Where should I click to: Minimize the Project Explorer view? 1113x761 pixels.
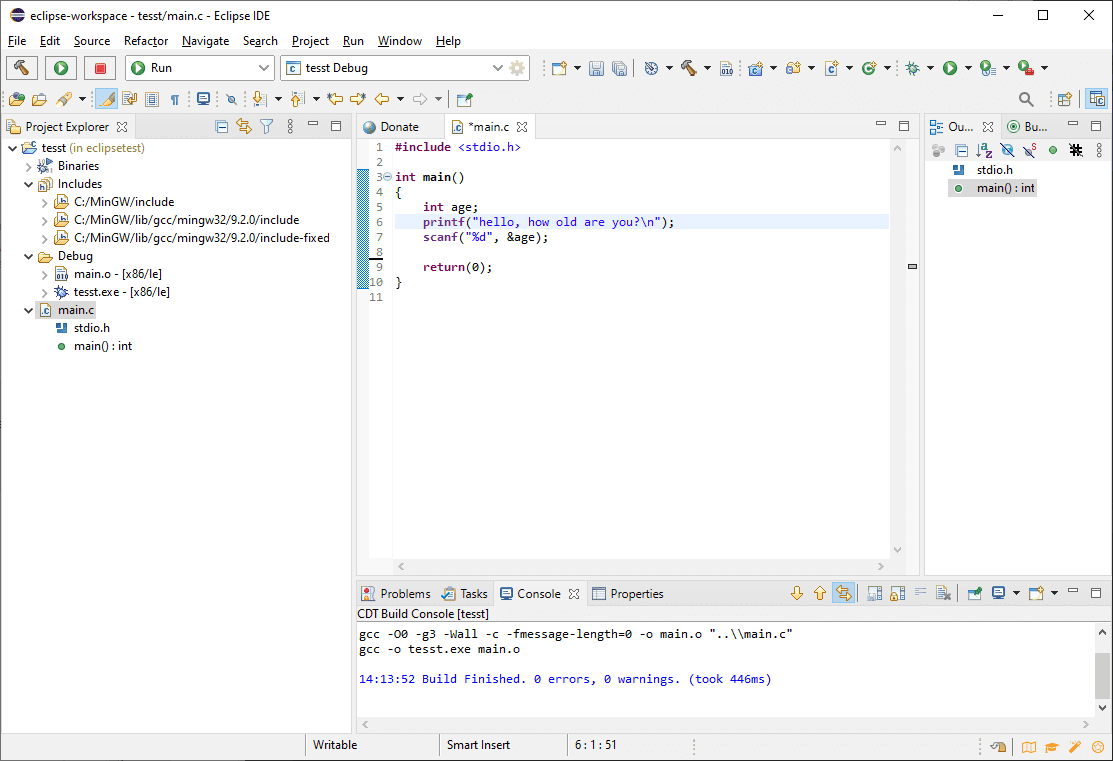coord(313,126)
